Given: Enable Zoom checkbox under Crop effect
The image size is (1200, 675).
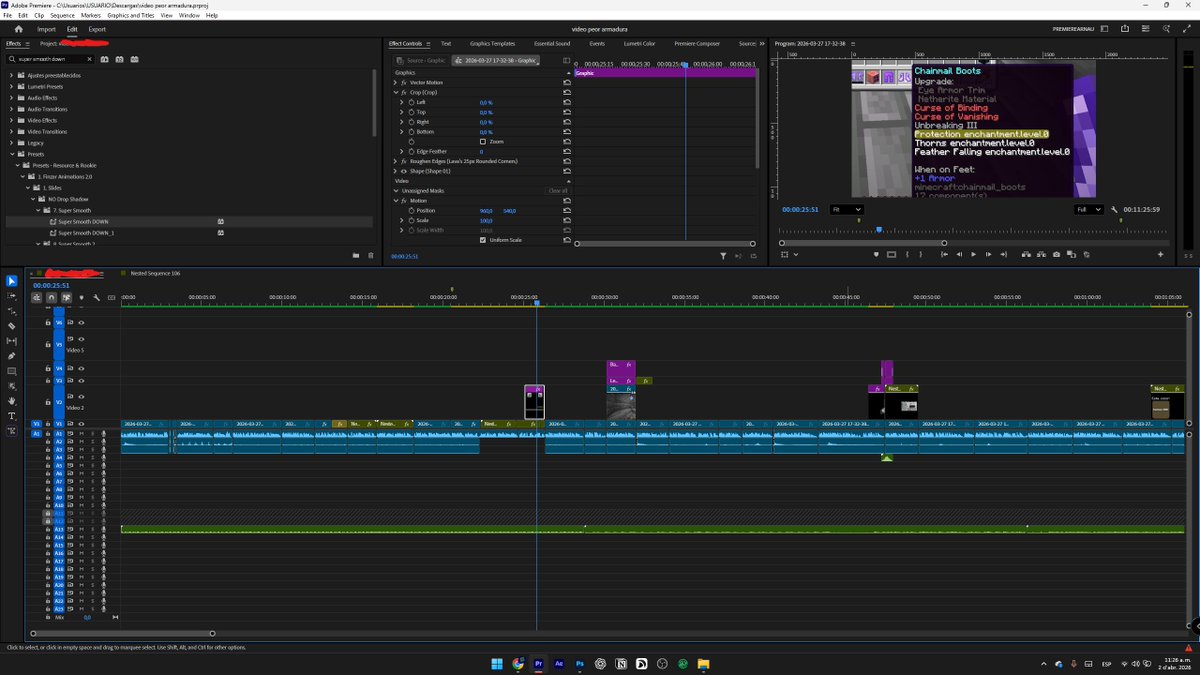Looking at the screenshot, I should click(x=483, y=142).
